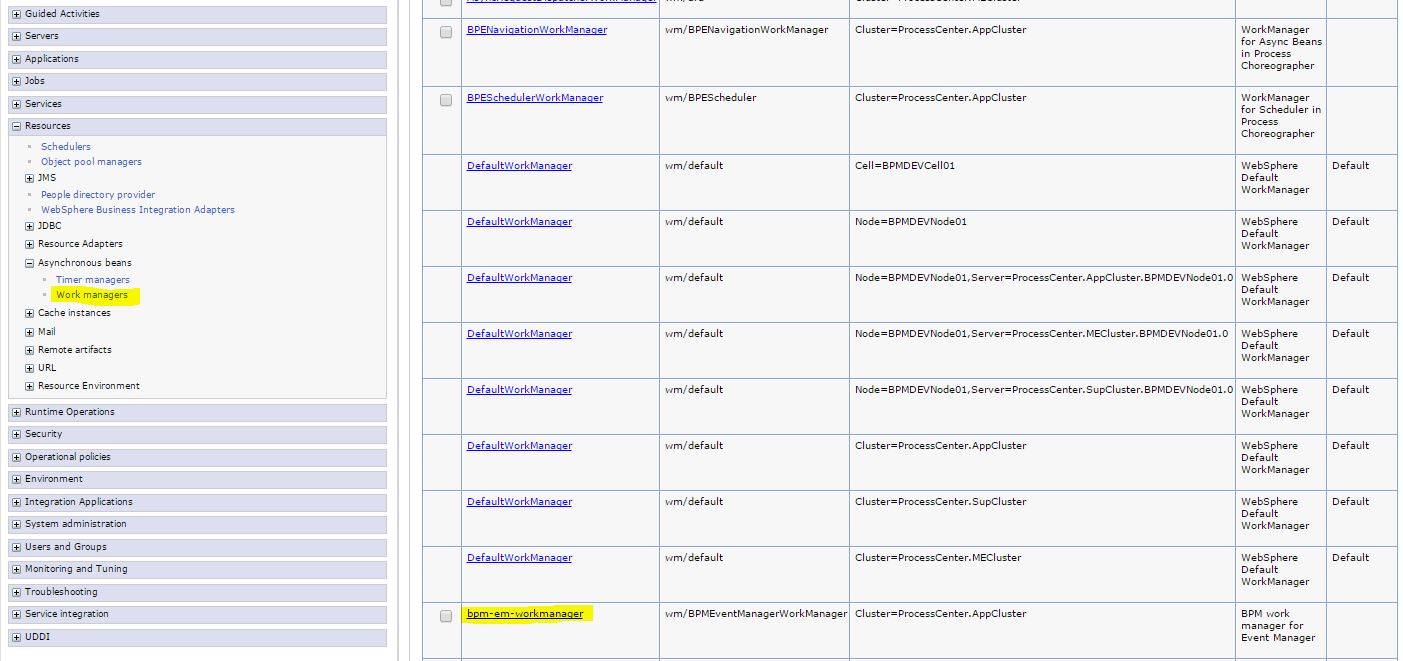Viewport: 1403px width, 661px height.
Task: Open the Timer managers link
Action: point(93,280)
